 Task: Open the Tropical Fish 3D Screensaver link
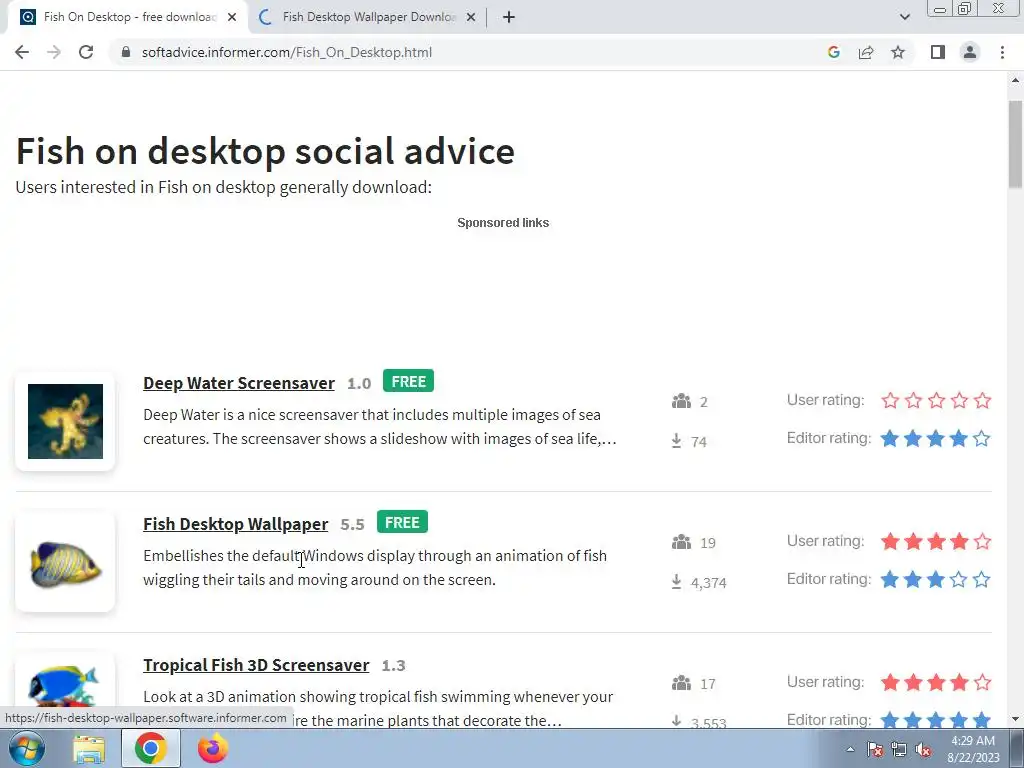click(256, 665)
